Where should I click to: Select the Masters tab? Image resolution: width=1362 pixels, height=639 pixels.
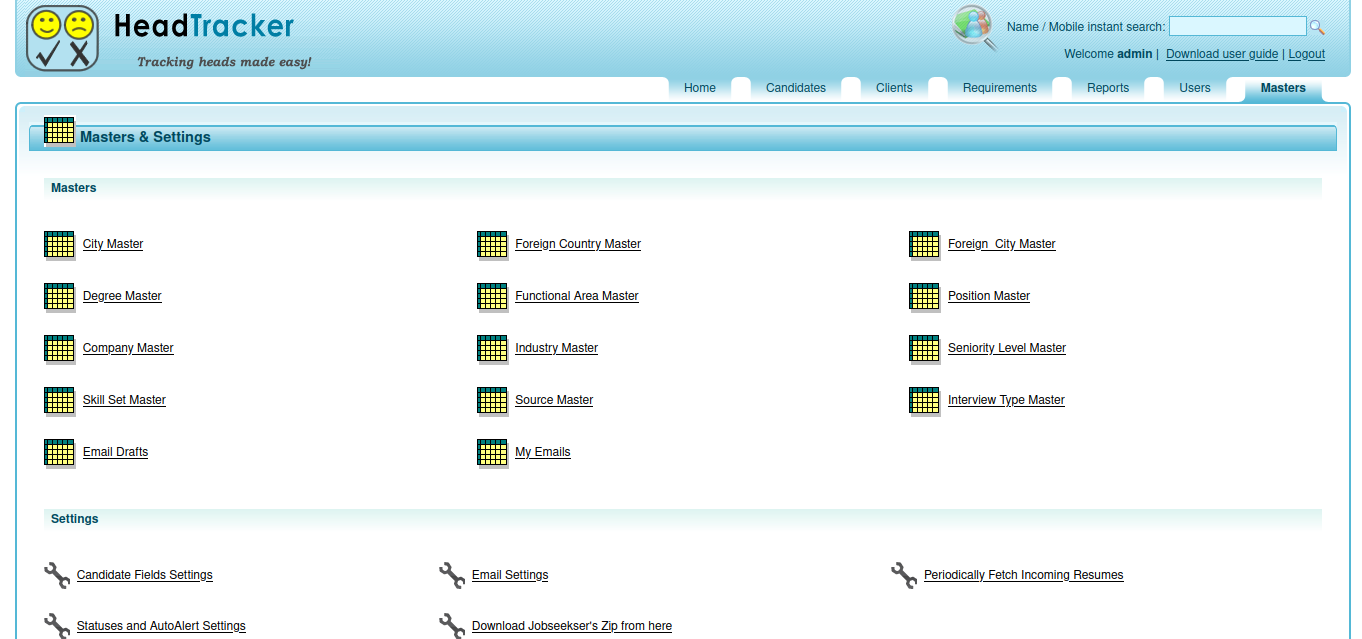pyautogui.click(x=1283, y=88)
